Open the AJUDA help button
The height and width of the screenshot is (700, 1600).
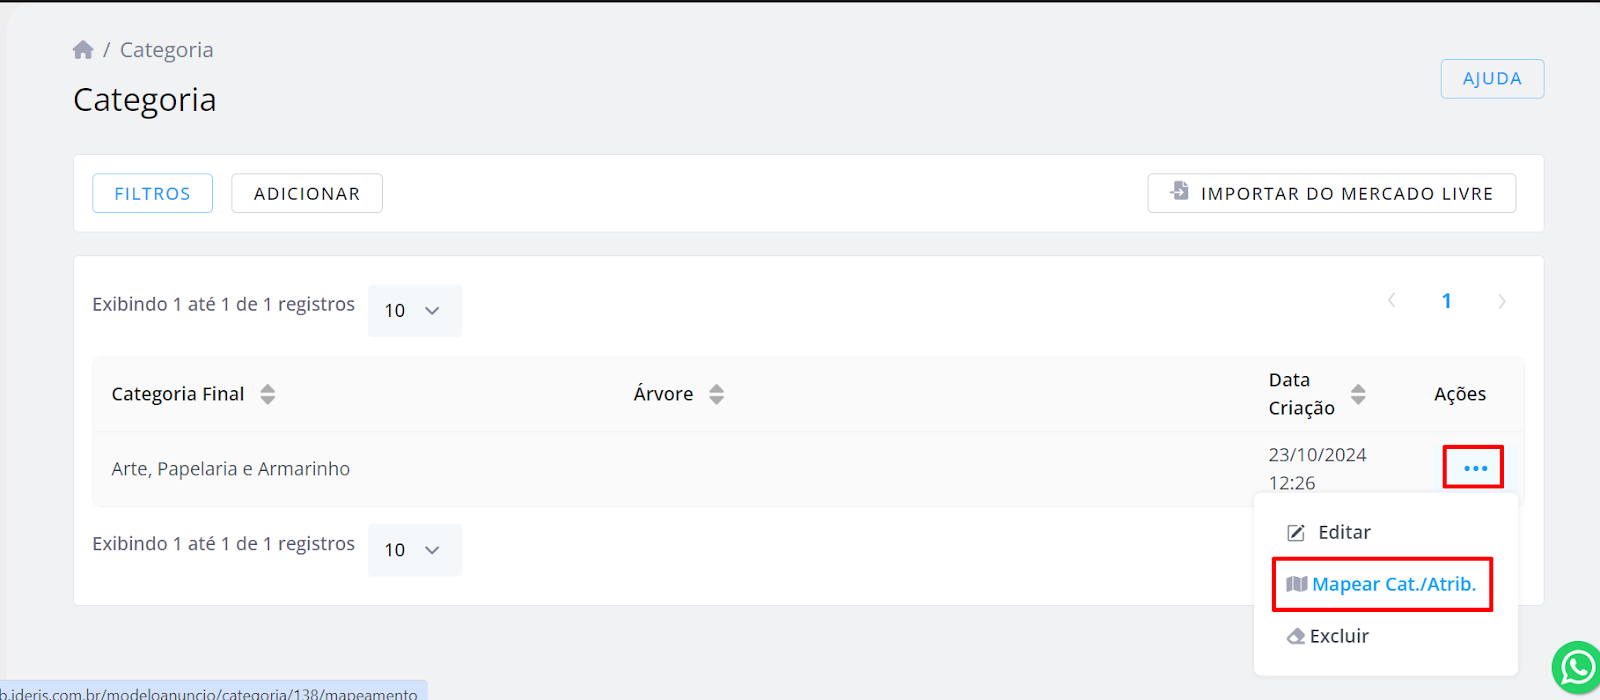pos(1491,79)
